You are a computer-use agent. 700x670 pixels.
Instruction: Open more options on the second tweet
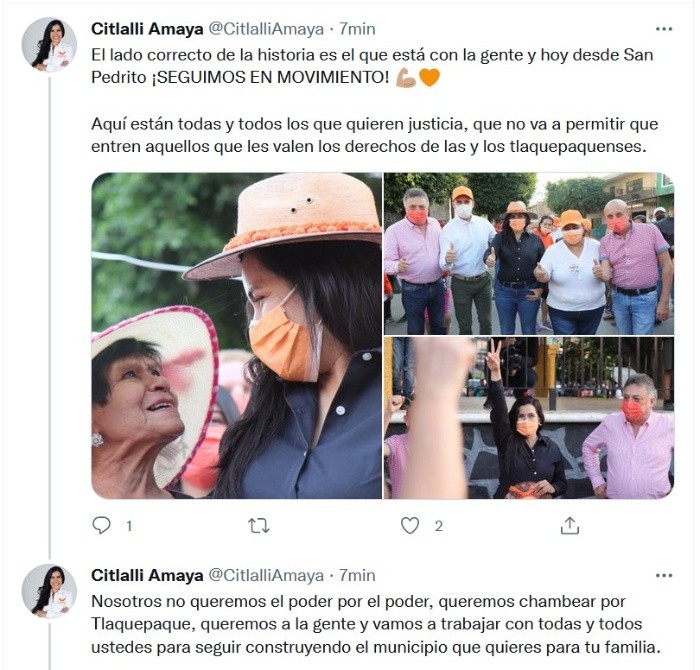pos(664,575)
